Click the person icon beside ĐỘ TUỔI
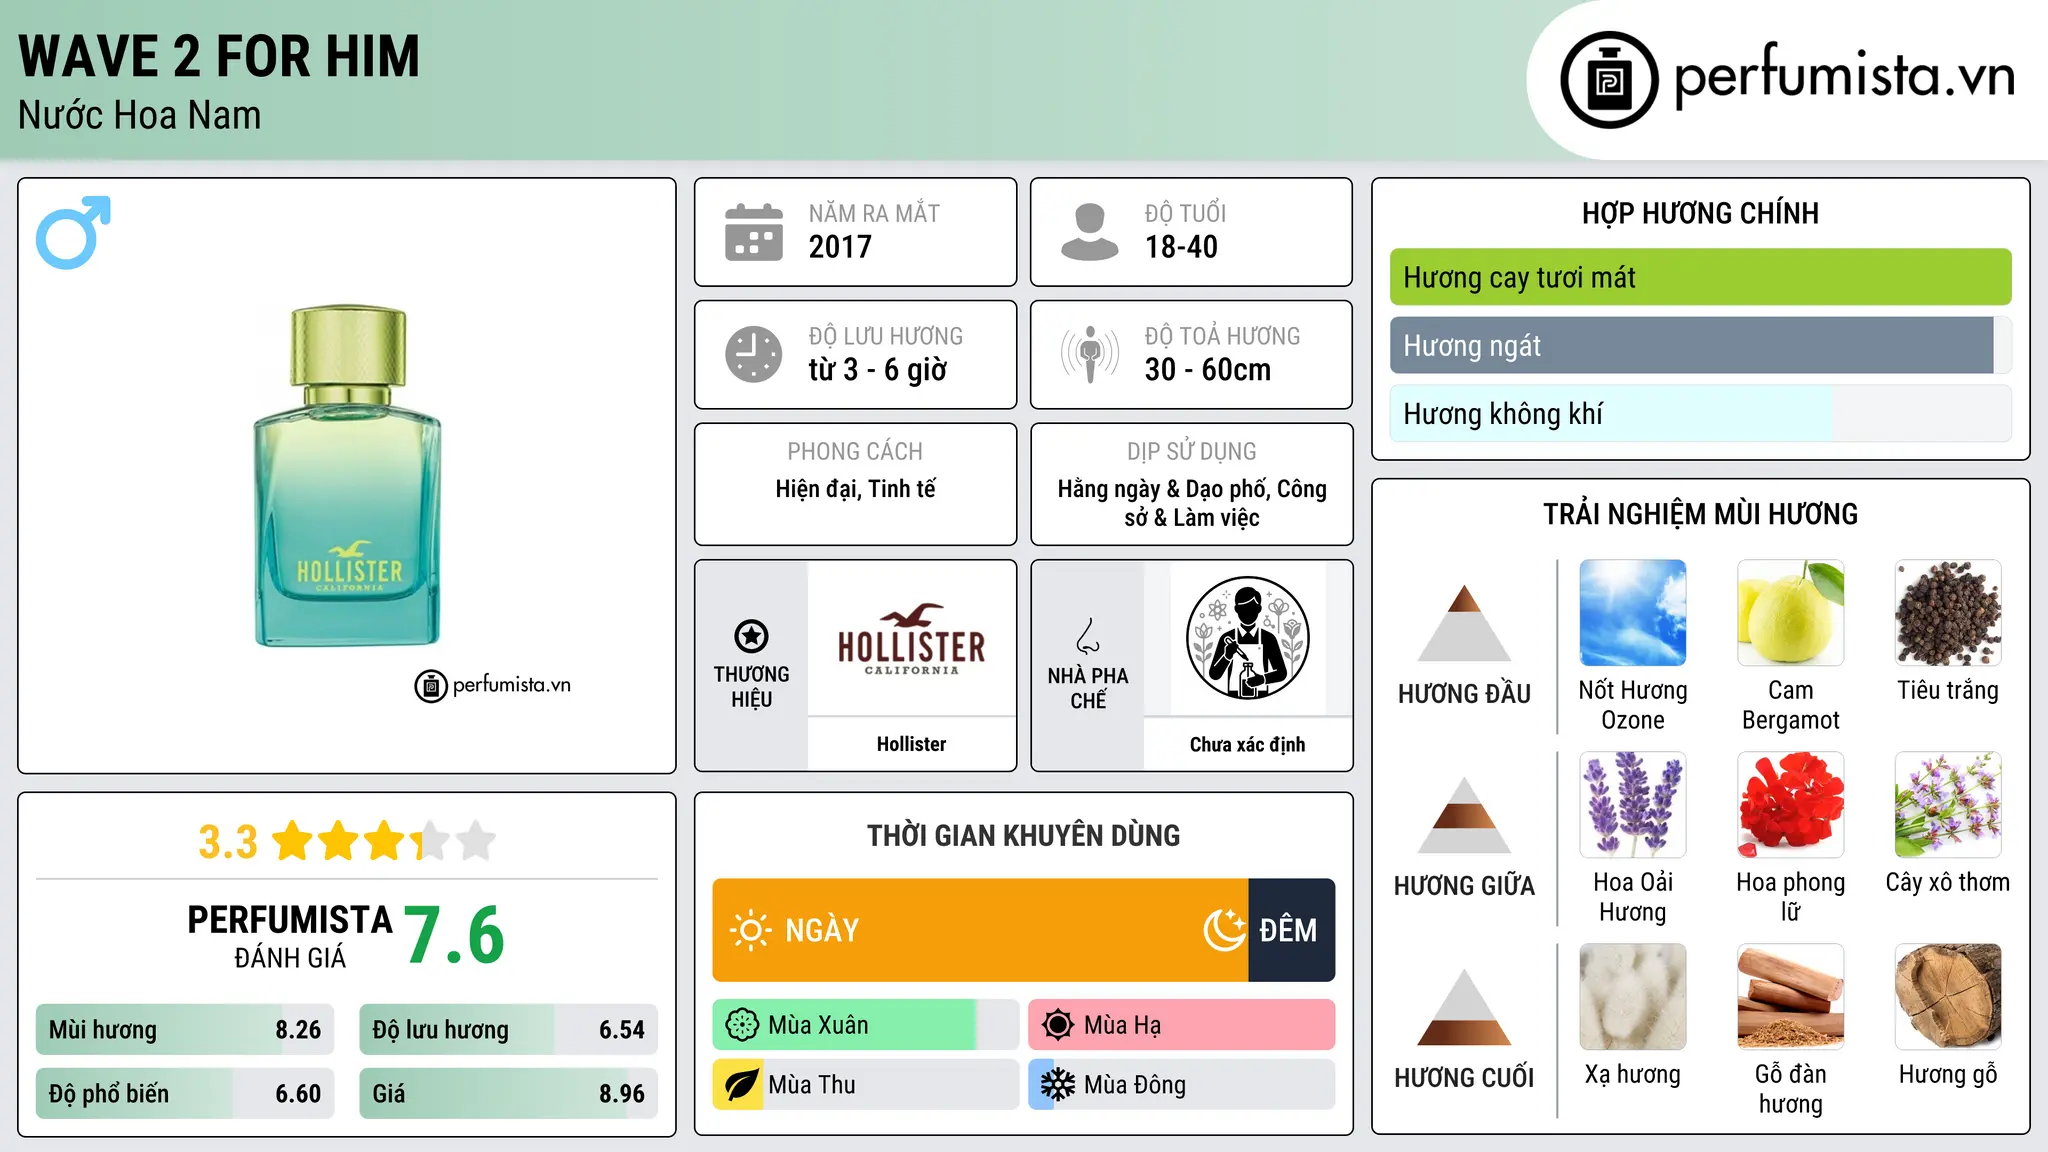Image resolution: width=2048 pixels, height=1152 pixels. click(1089, 232)
